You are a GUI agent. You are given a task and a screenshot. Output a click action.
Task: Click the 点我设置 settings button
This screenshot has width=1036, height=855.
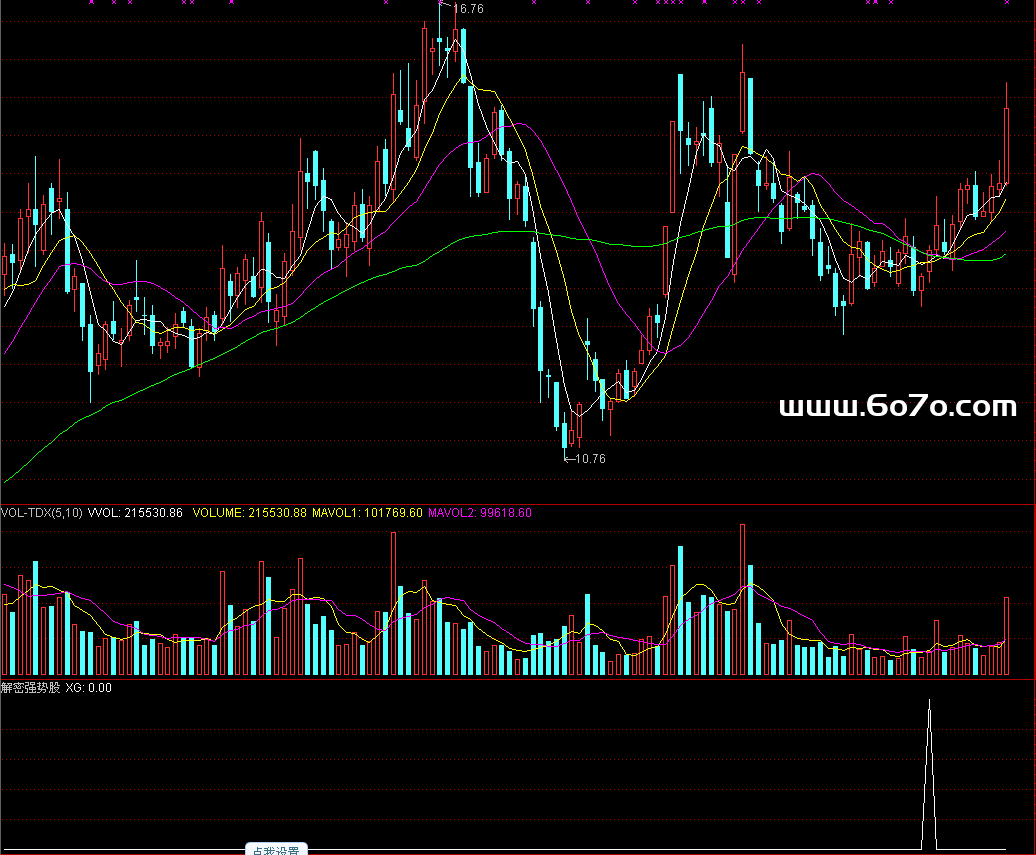pos(276,850)
